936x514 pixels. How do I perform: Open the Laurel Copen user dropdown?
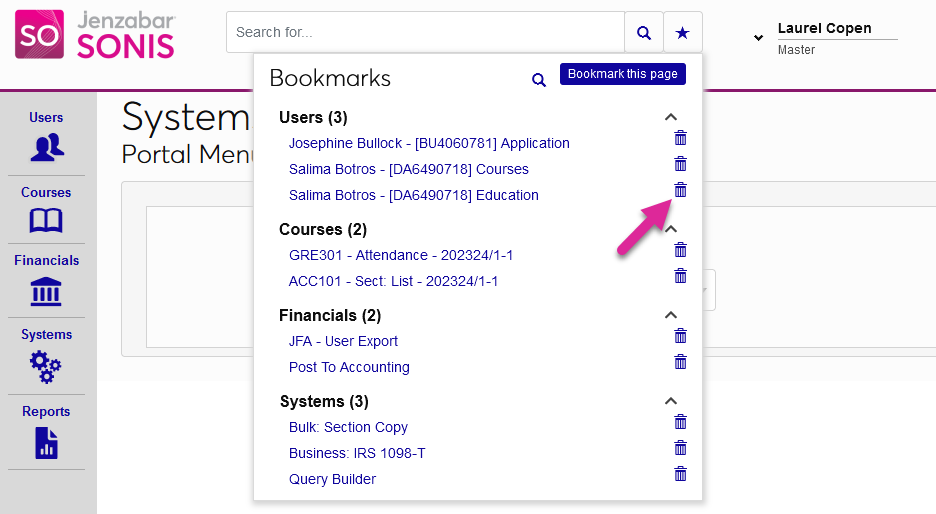pyautogui.click(x=756, y=38)
